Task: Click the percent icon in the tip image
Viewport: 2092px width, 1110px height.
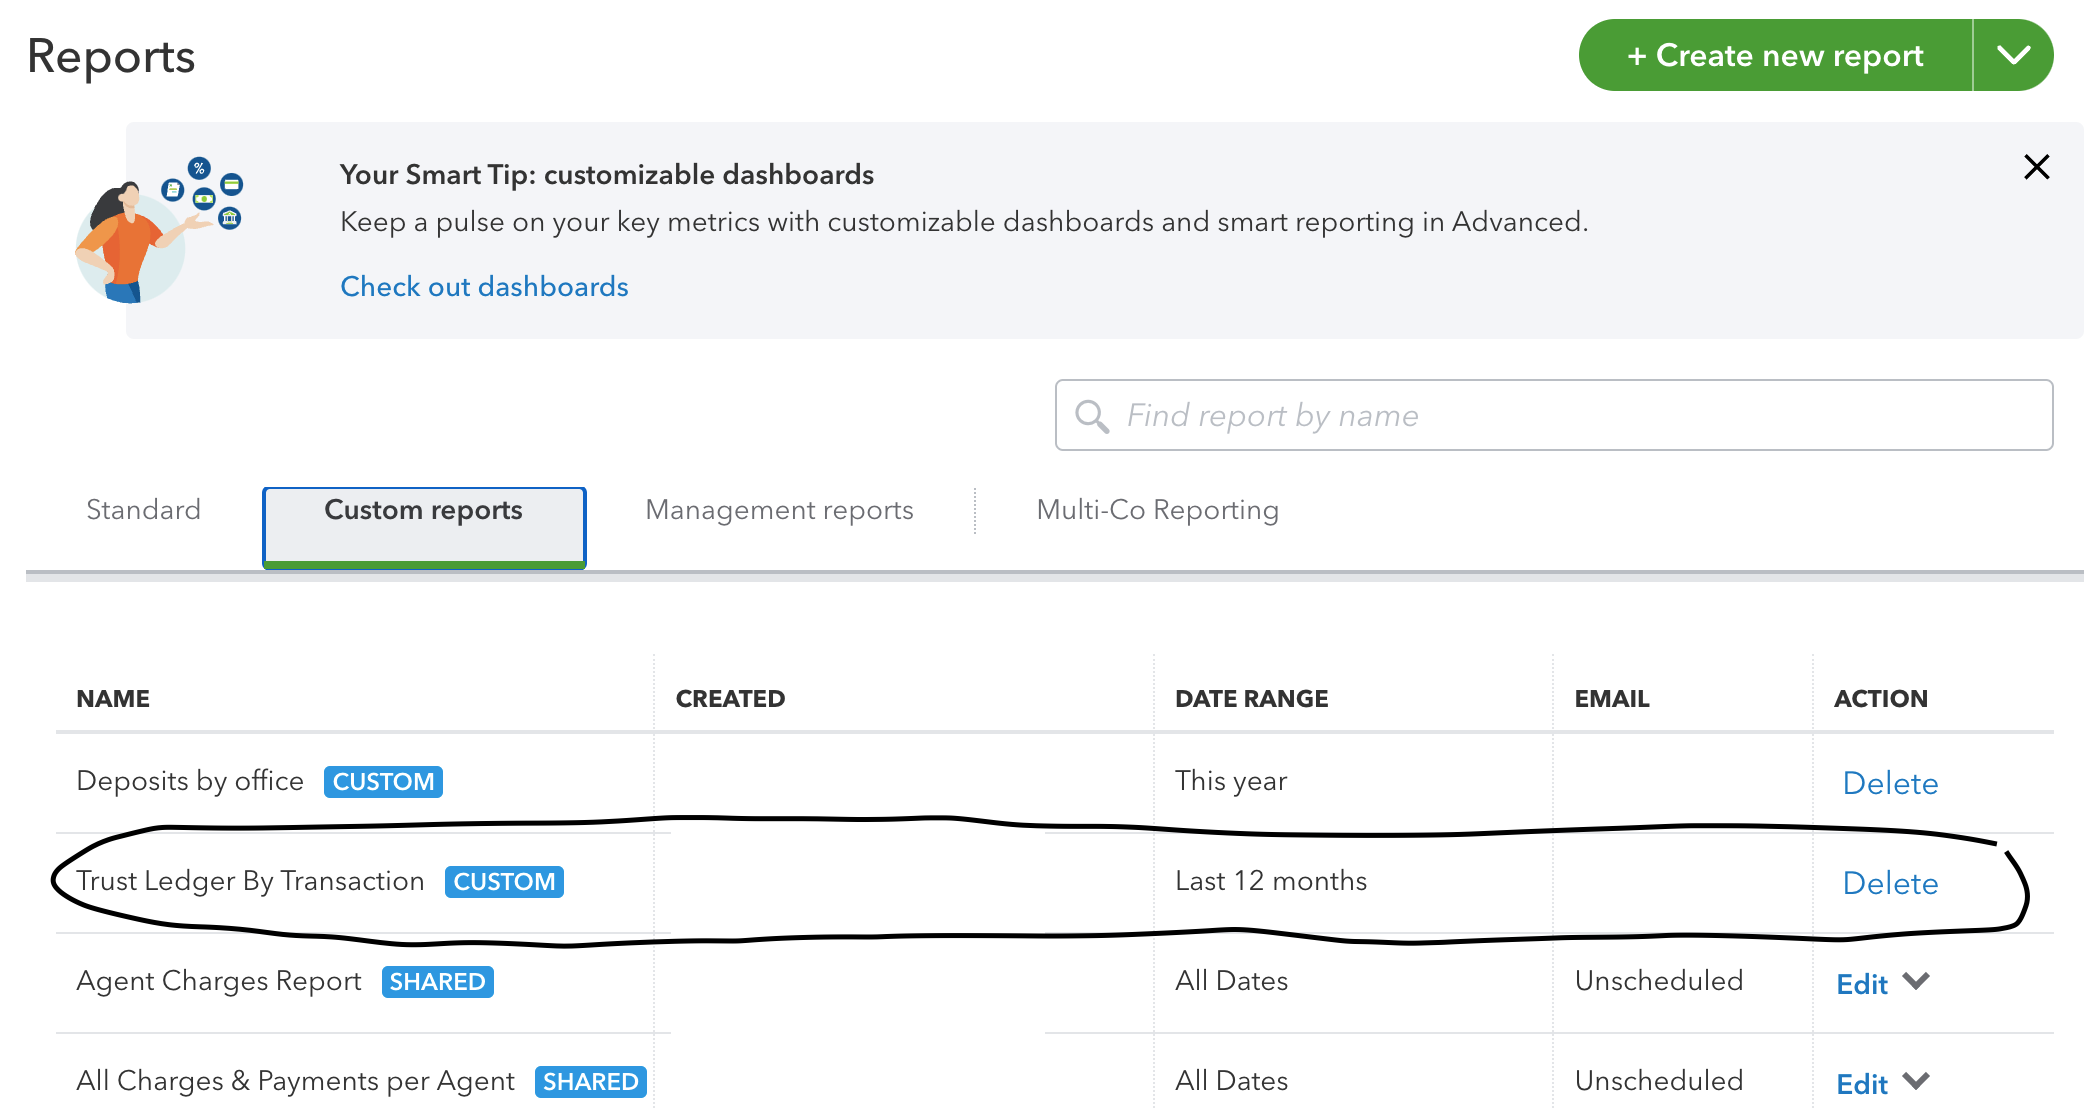Action: tap(198, 170)
